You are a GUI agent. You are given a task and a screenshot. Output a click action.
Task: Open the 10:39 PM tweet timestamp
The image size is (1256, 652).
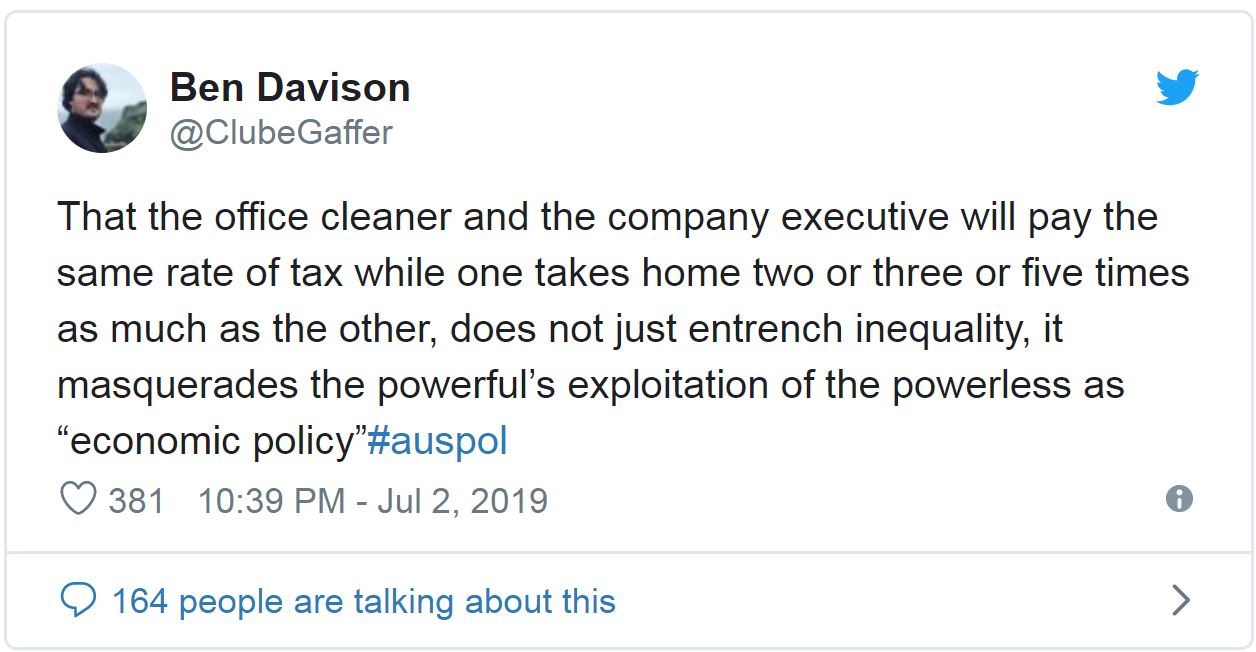point(271,500)
